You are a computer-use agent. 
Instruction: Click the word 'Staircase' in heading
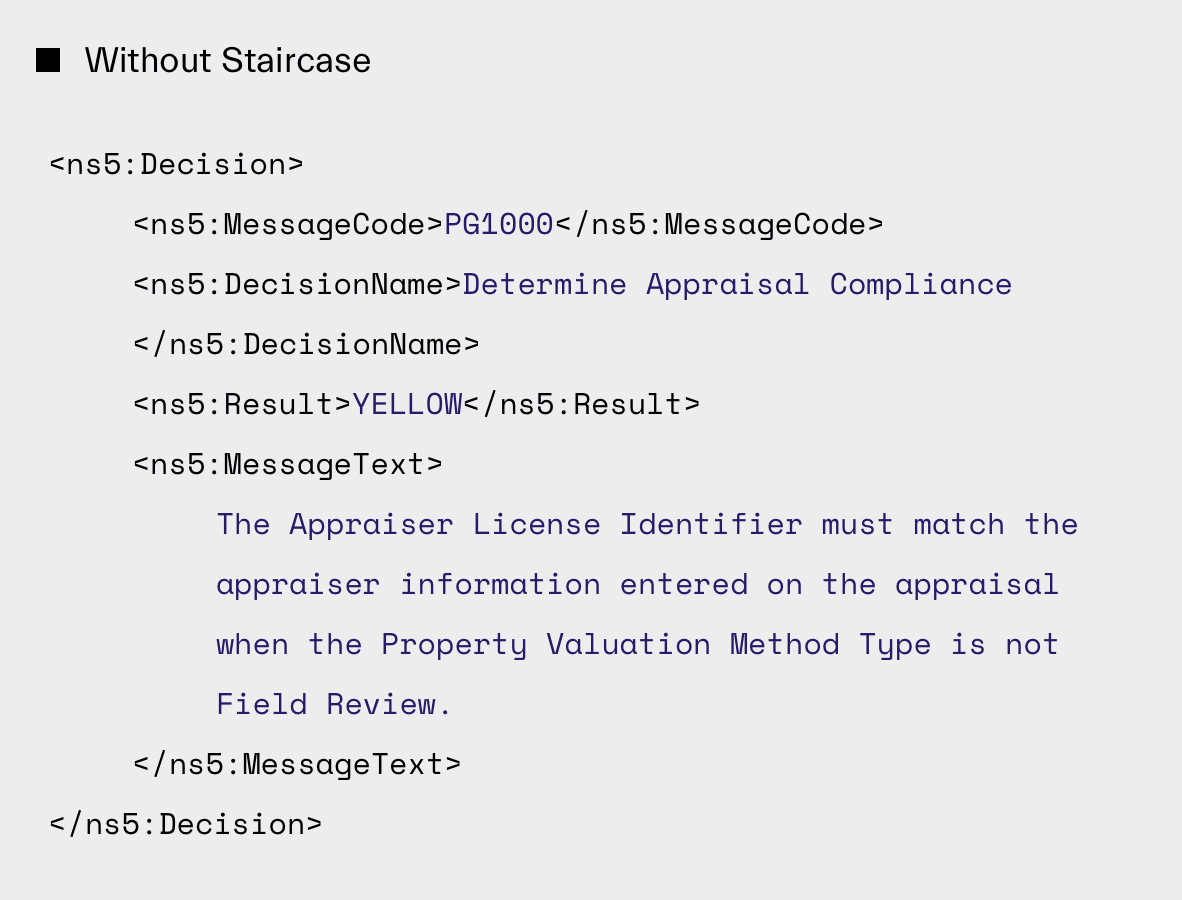pos(296,60)
